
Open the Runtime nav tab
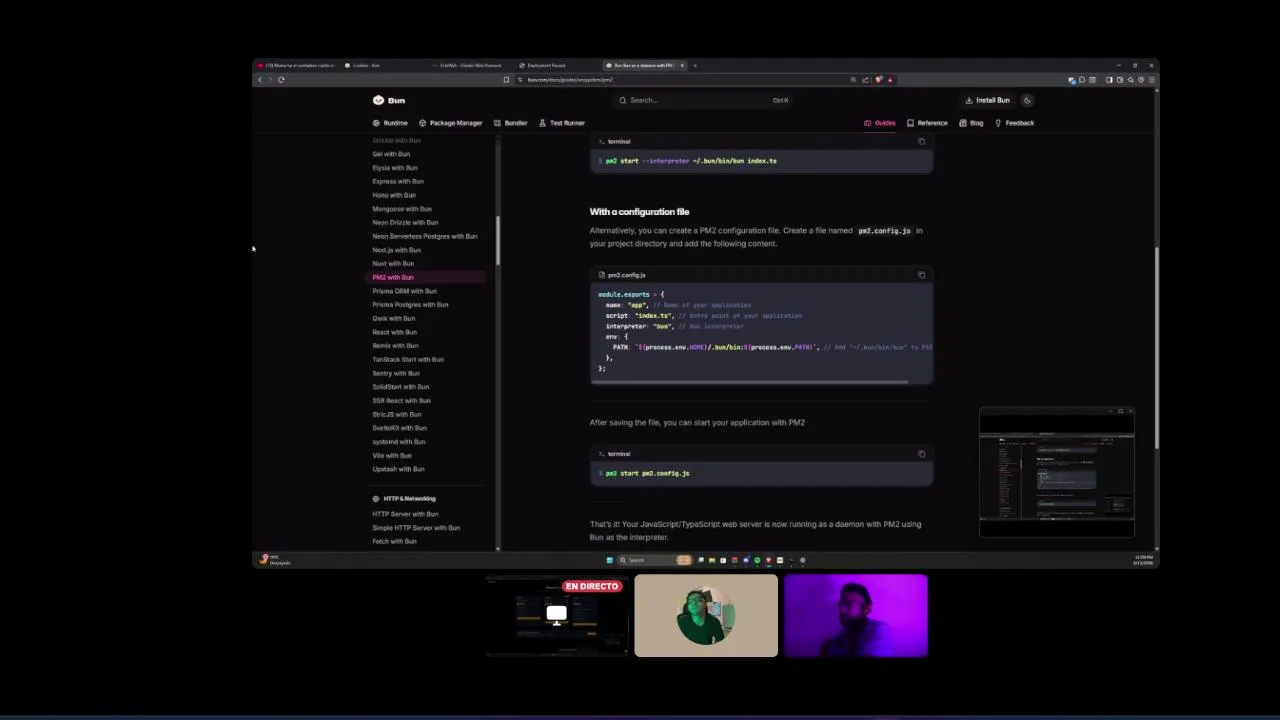391,123
